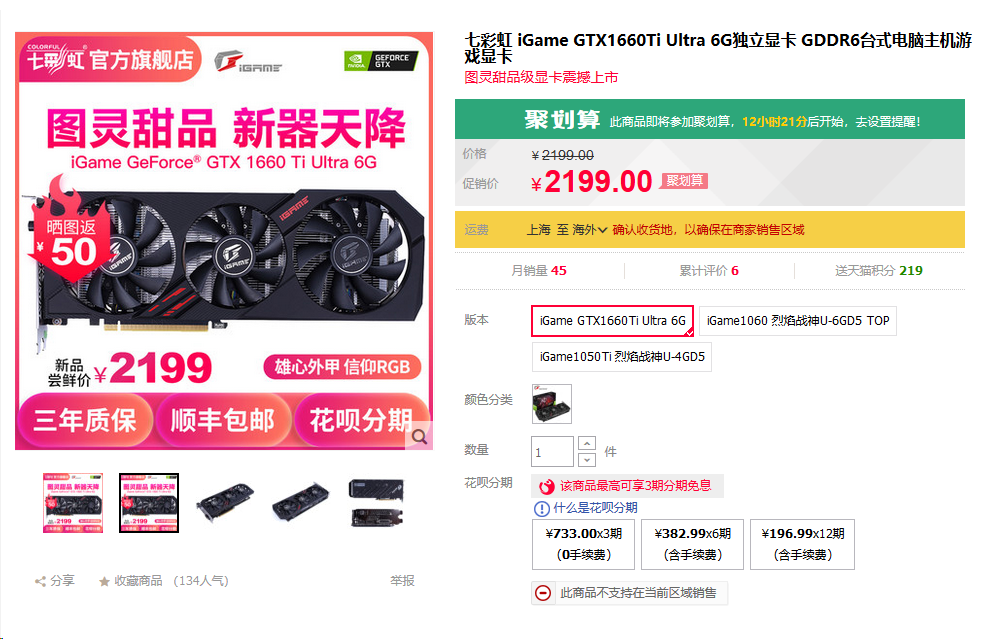
Task: Choose the ¥196.99x12期 installment plan
Action: click(x=803, y=544)
